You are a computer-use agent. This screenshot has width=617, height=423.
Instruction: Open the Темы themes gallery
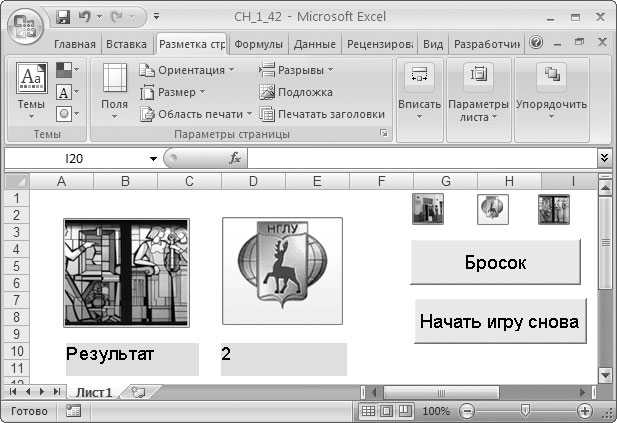coord(31,91)
